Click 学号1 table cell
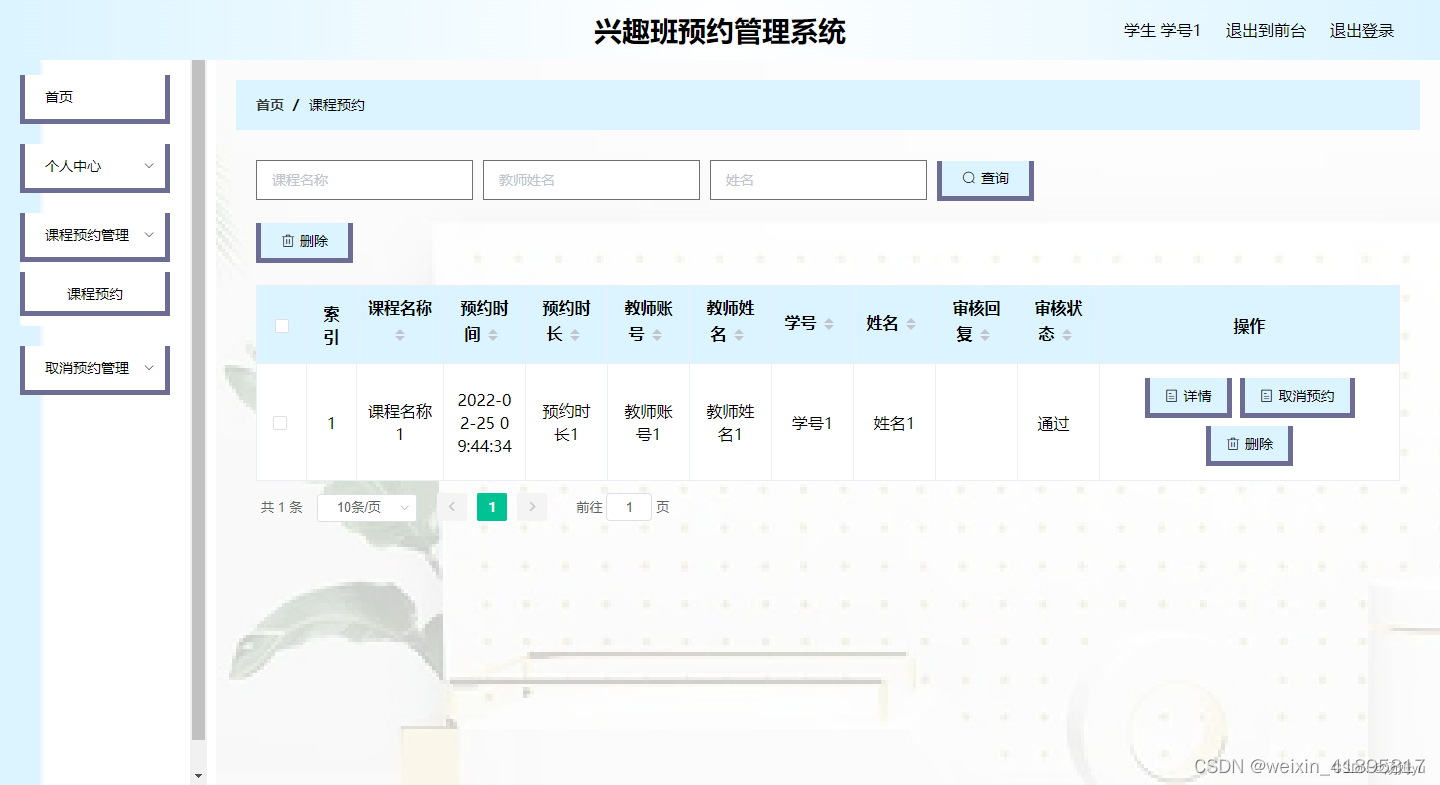The height and width of the screenshot is (785, 1440). (813, 423)
